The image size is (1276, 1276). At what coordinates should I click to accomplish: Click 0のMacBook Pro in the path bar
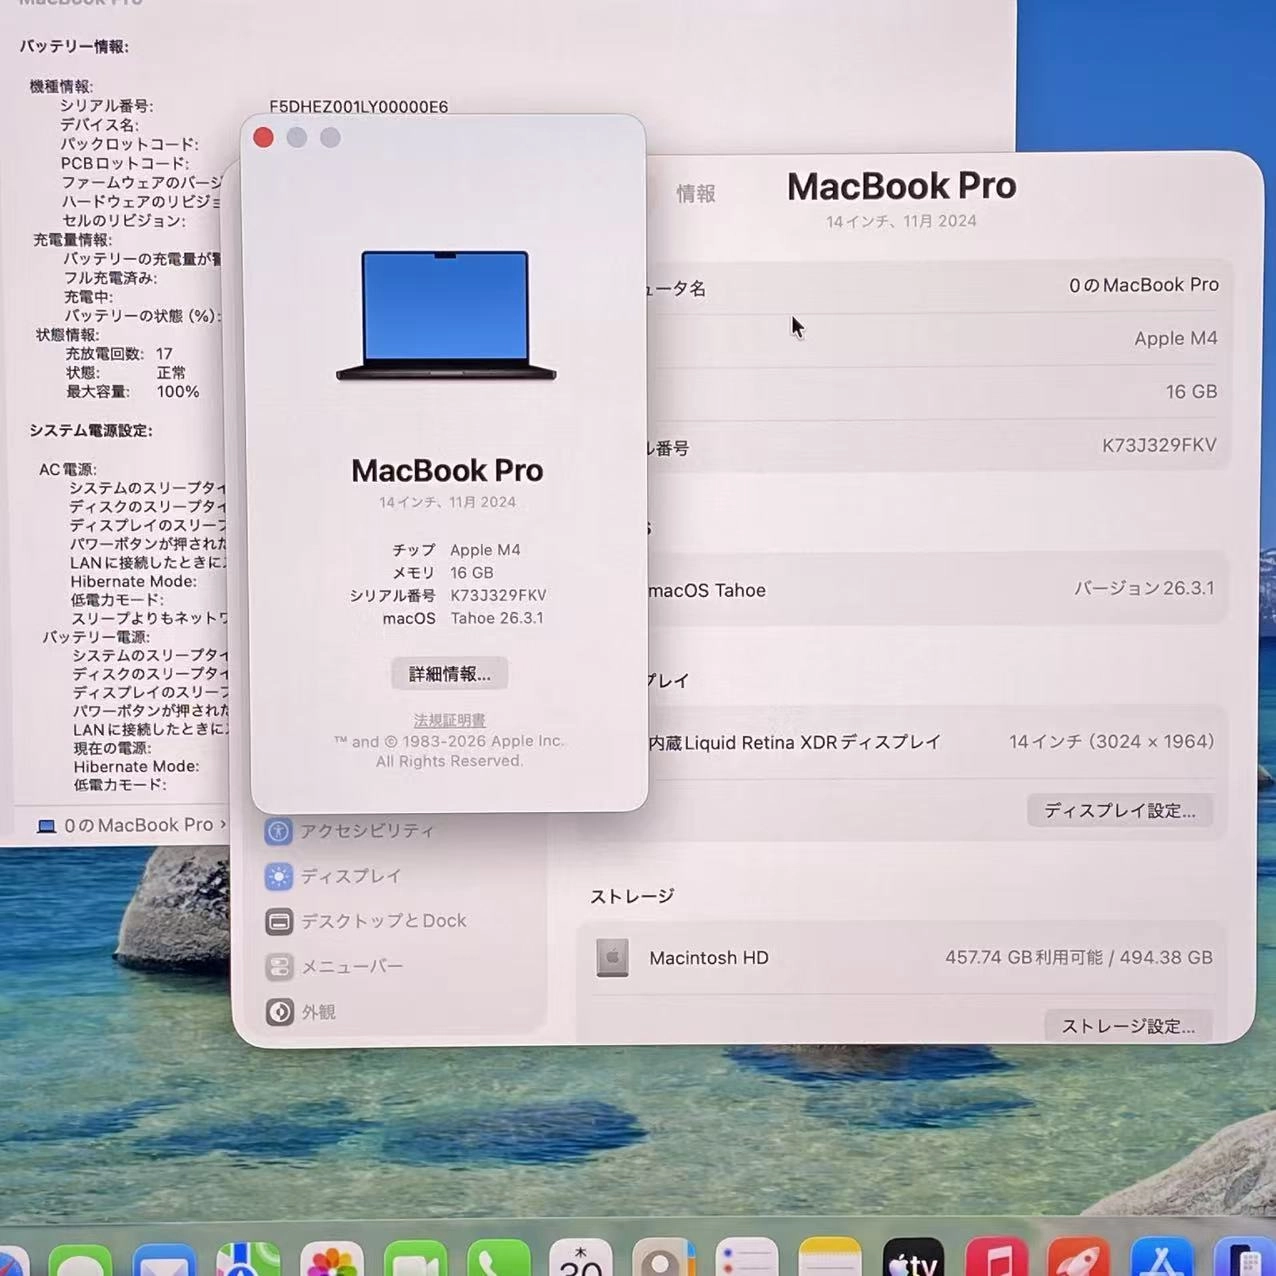(x=138, y=825)
